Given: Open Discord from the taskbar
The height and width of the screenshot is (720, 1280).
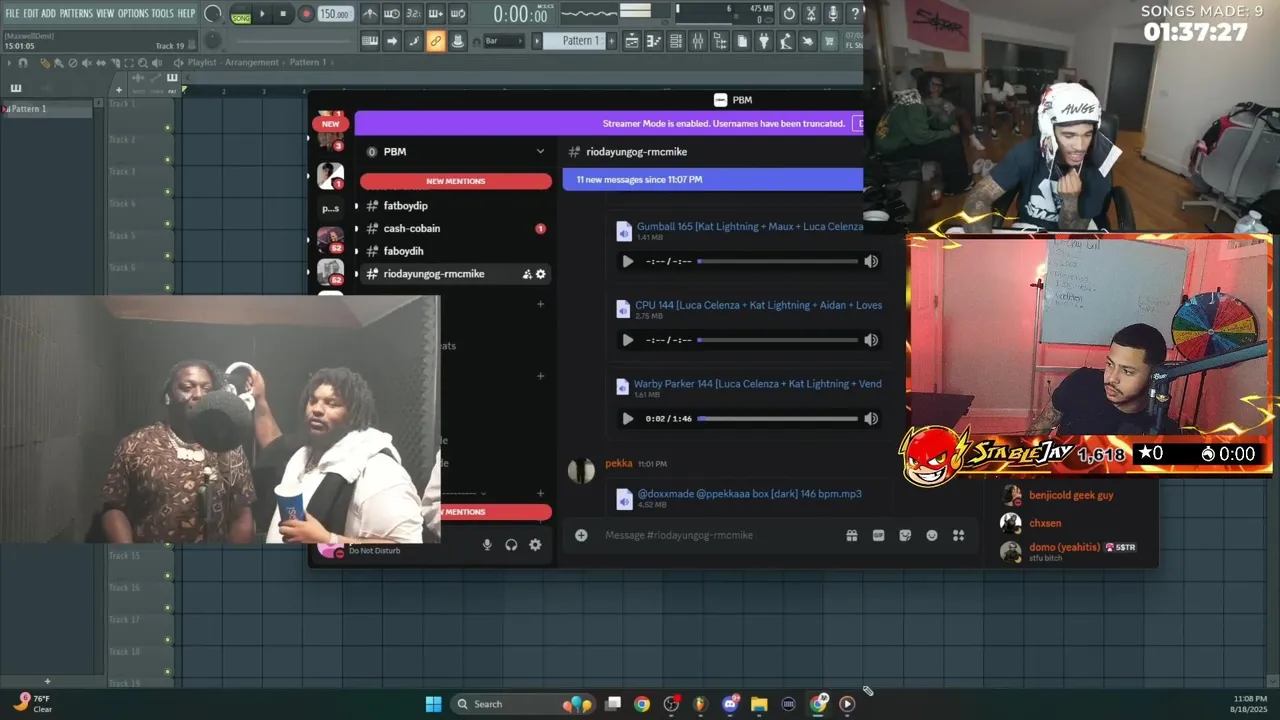Looking at the screenshot, I should pyautogui.click(x=730, y=704).
